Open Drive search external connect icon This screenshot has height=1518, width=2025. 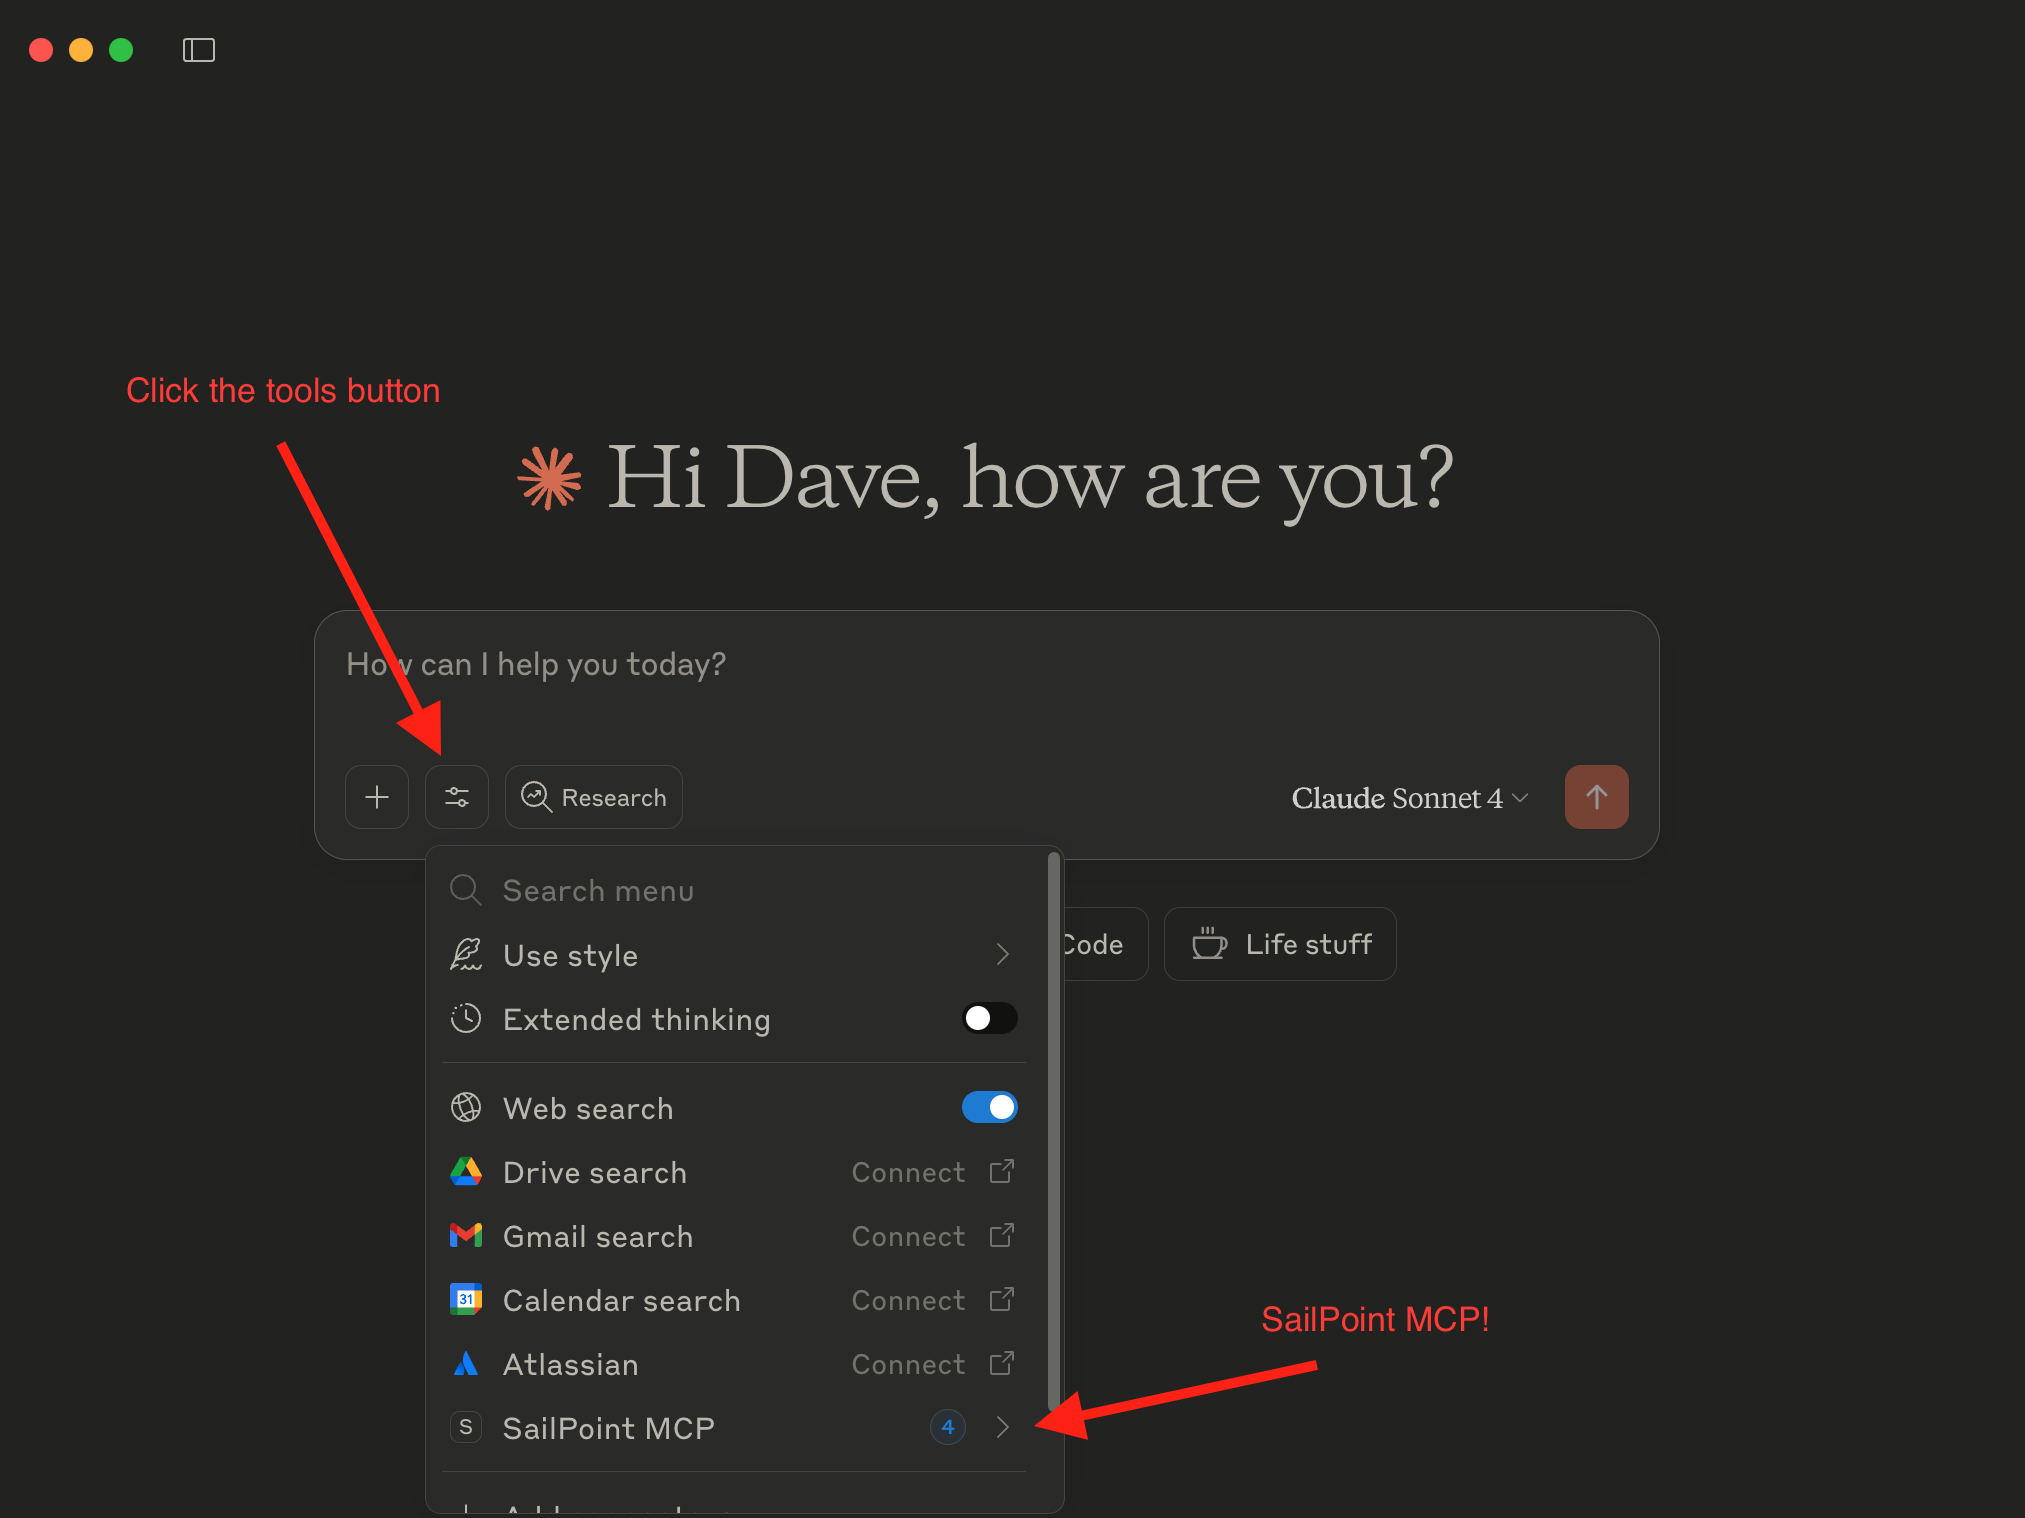click(x=1001, y=1172)
